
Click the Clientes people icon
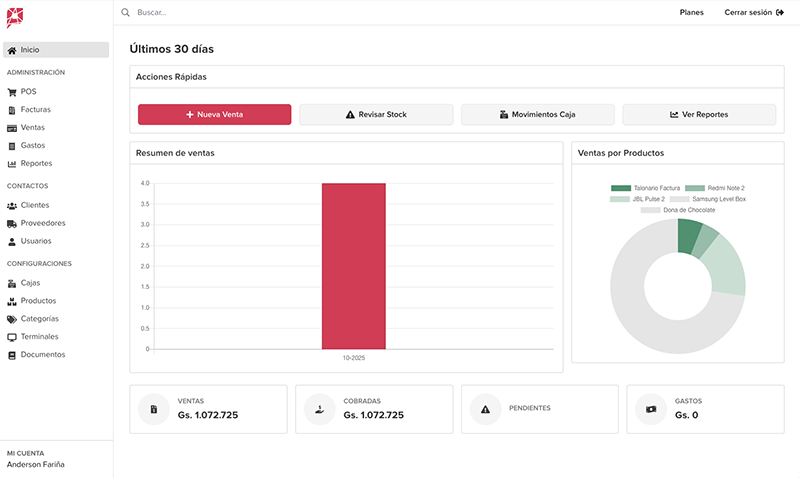pos(12,206)
